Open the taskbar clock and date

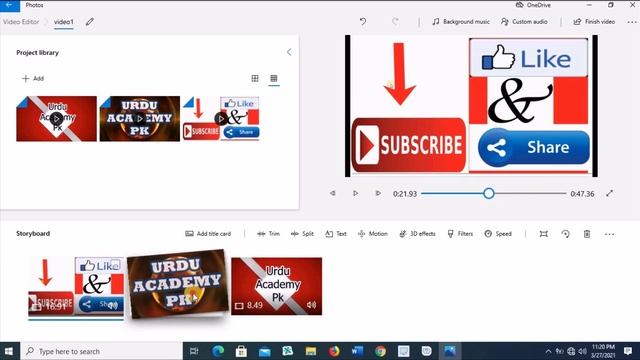(x=603, y=351)
